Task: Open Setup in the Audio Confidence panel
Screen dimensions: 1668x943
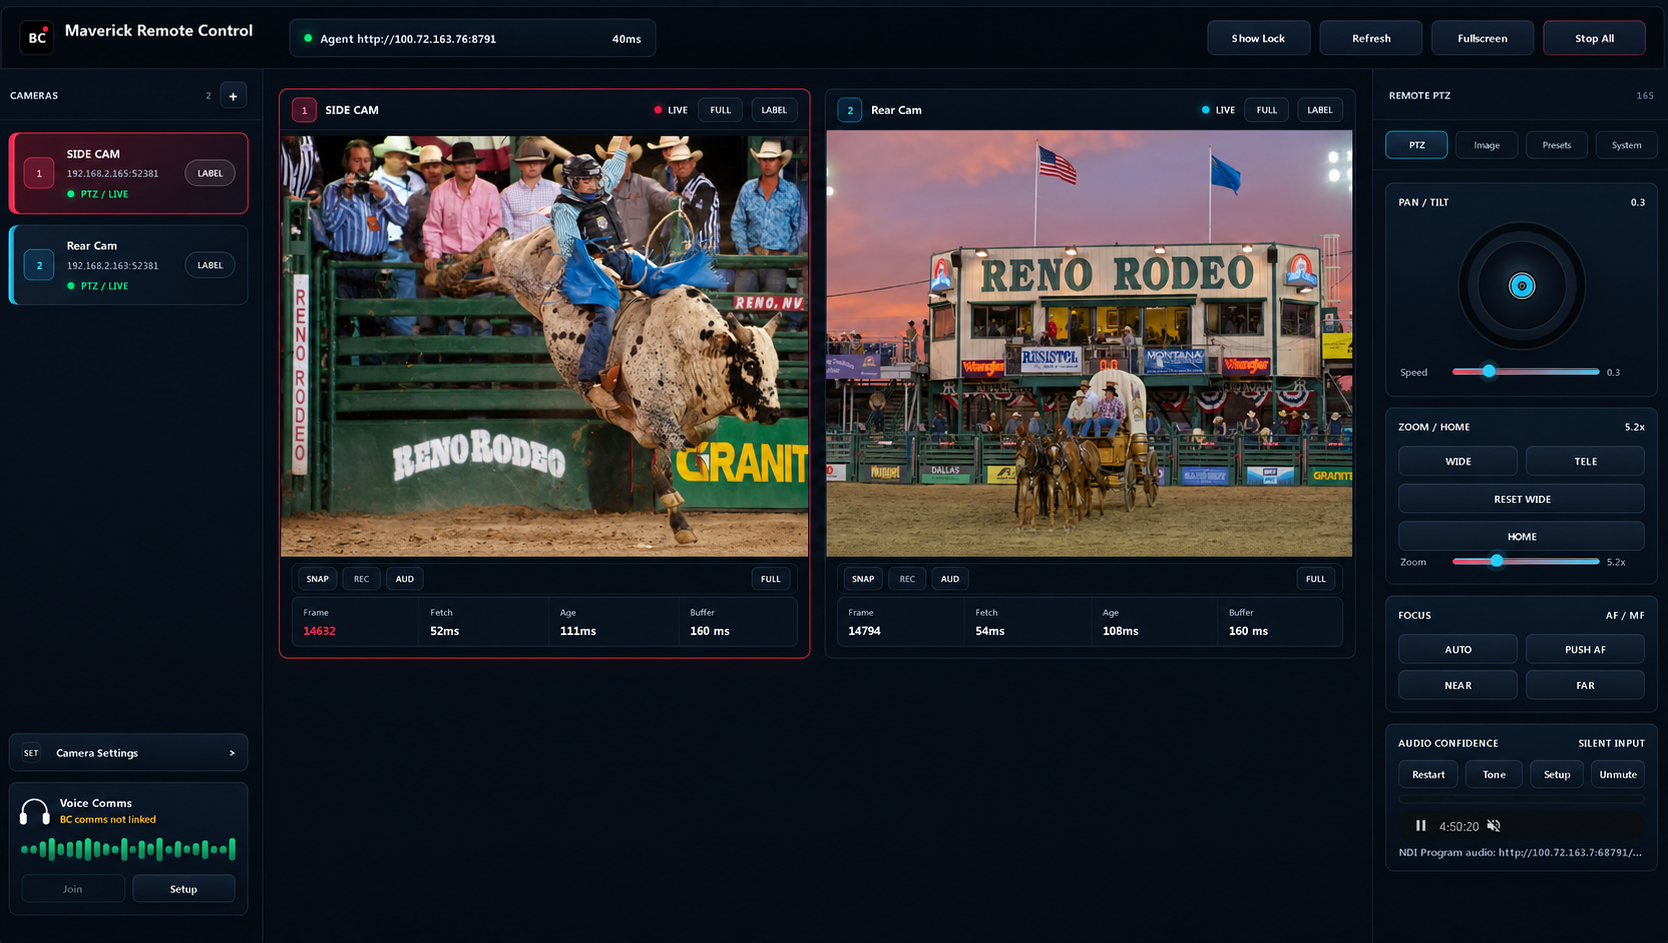Action: coord(1557,775)
